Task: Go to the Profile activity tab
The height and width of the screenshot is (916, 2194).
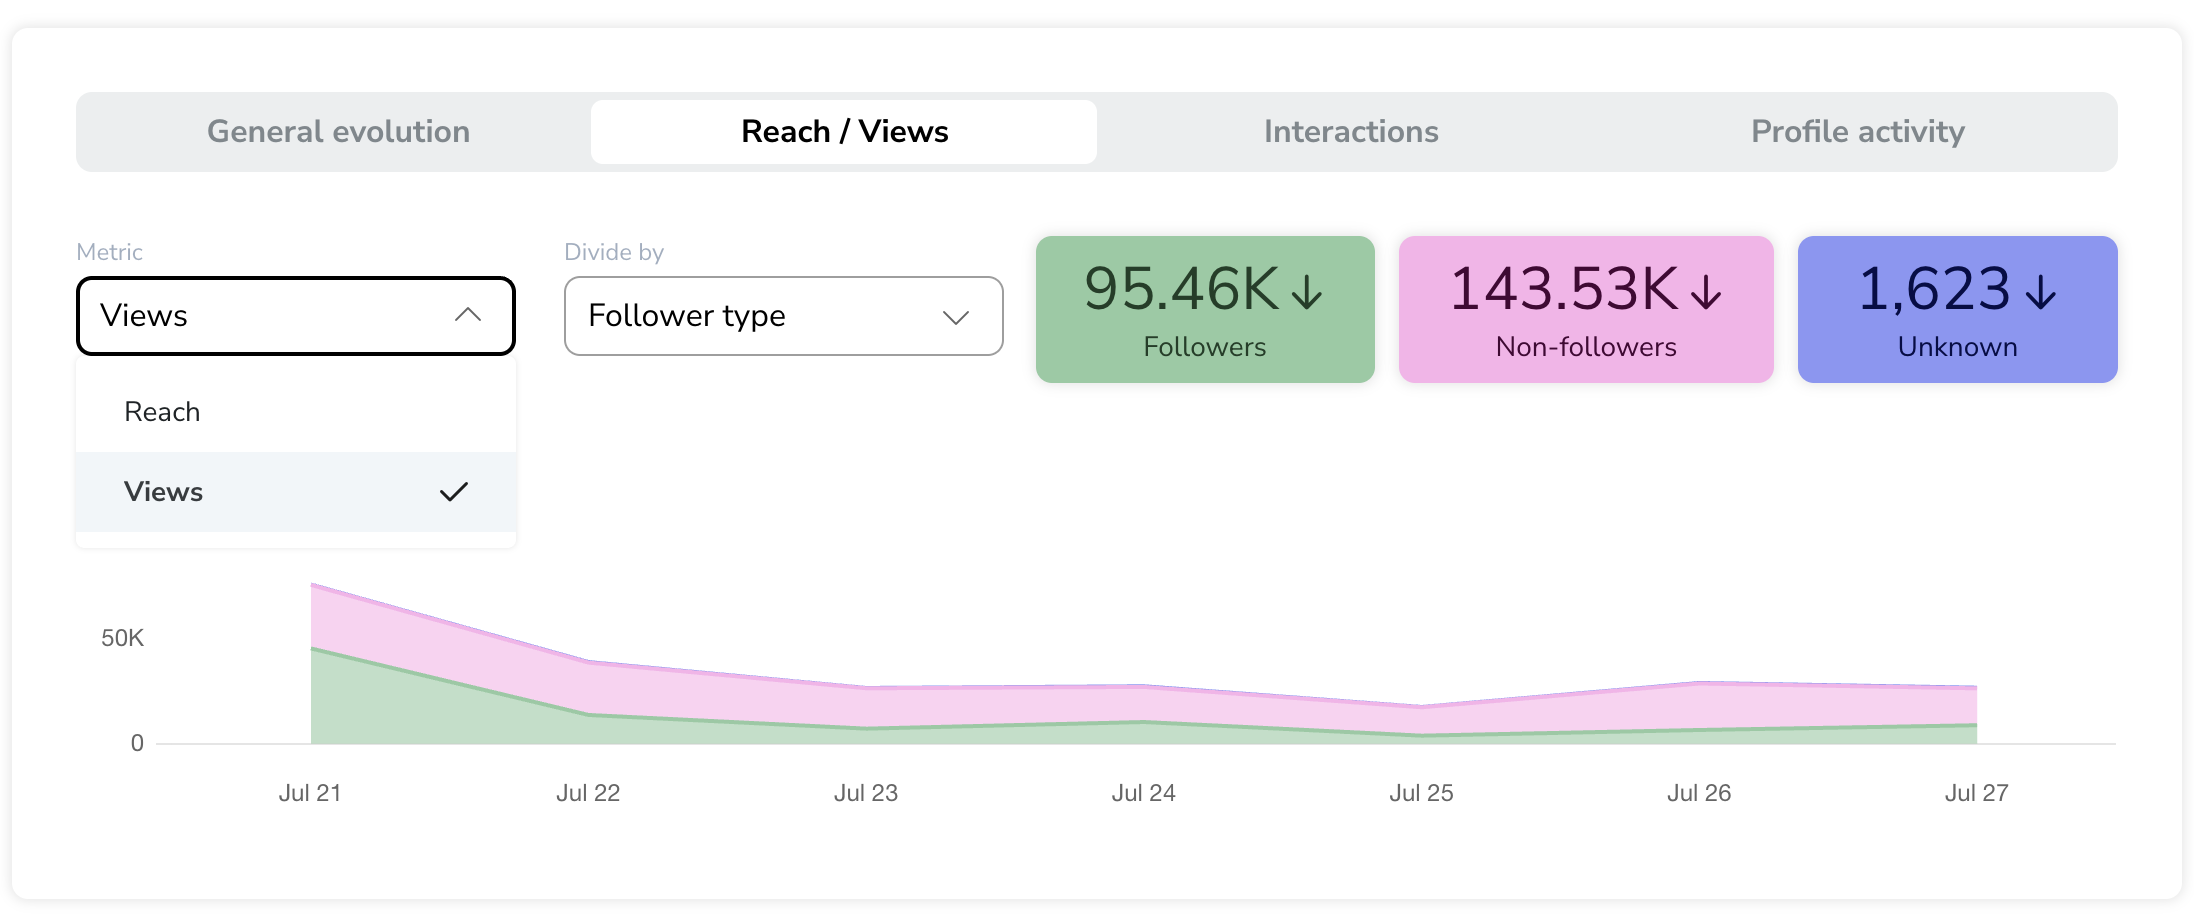Action: (1858, 132)
